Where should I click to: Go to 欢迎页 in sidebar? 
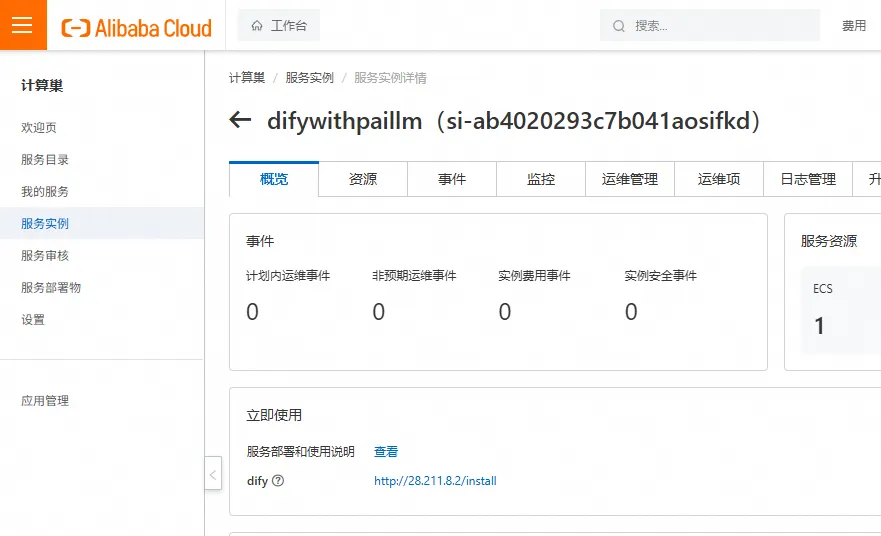coord(39,128)
